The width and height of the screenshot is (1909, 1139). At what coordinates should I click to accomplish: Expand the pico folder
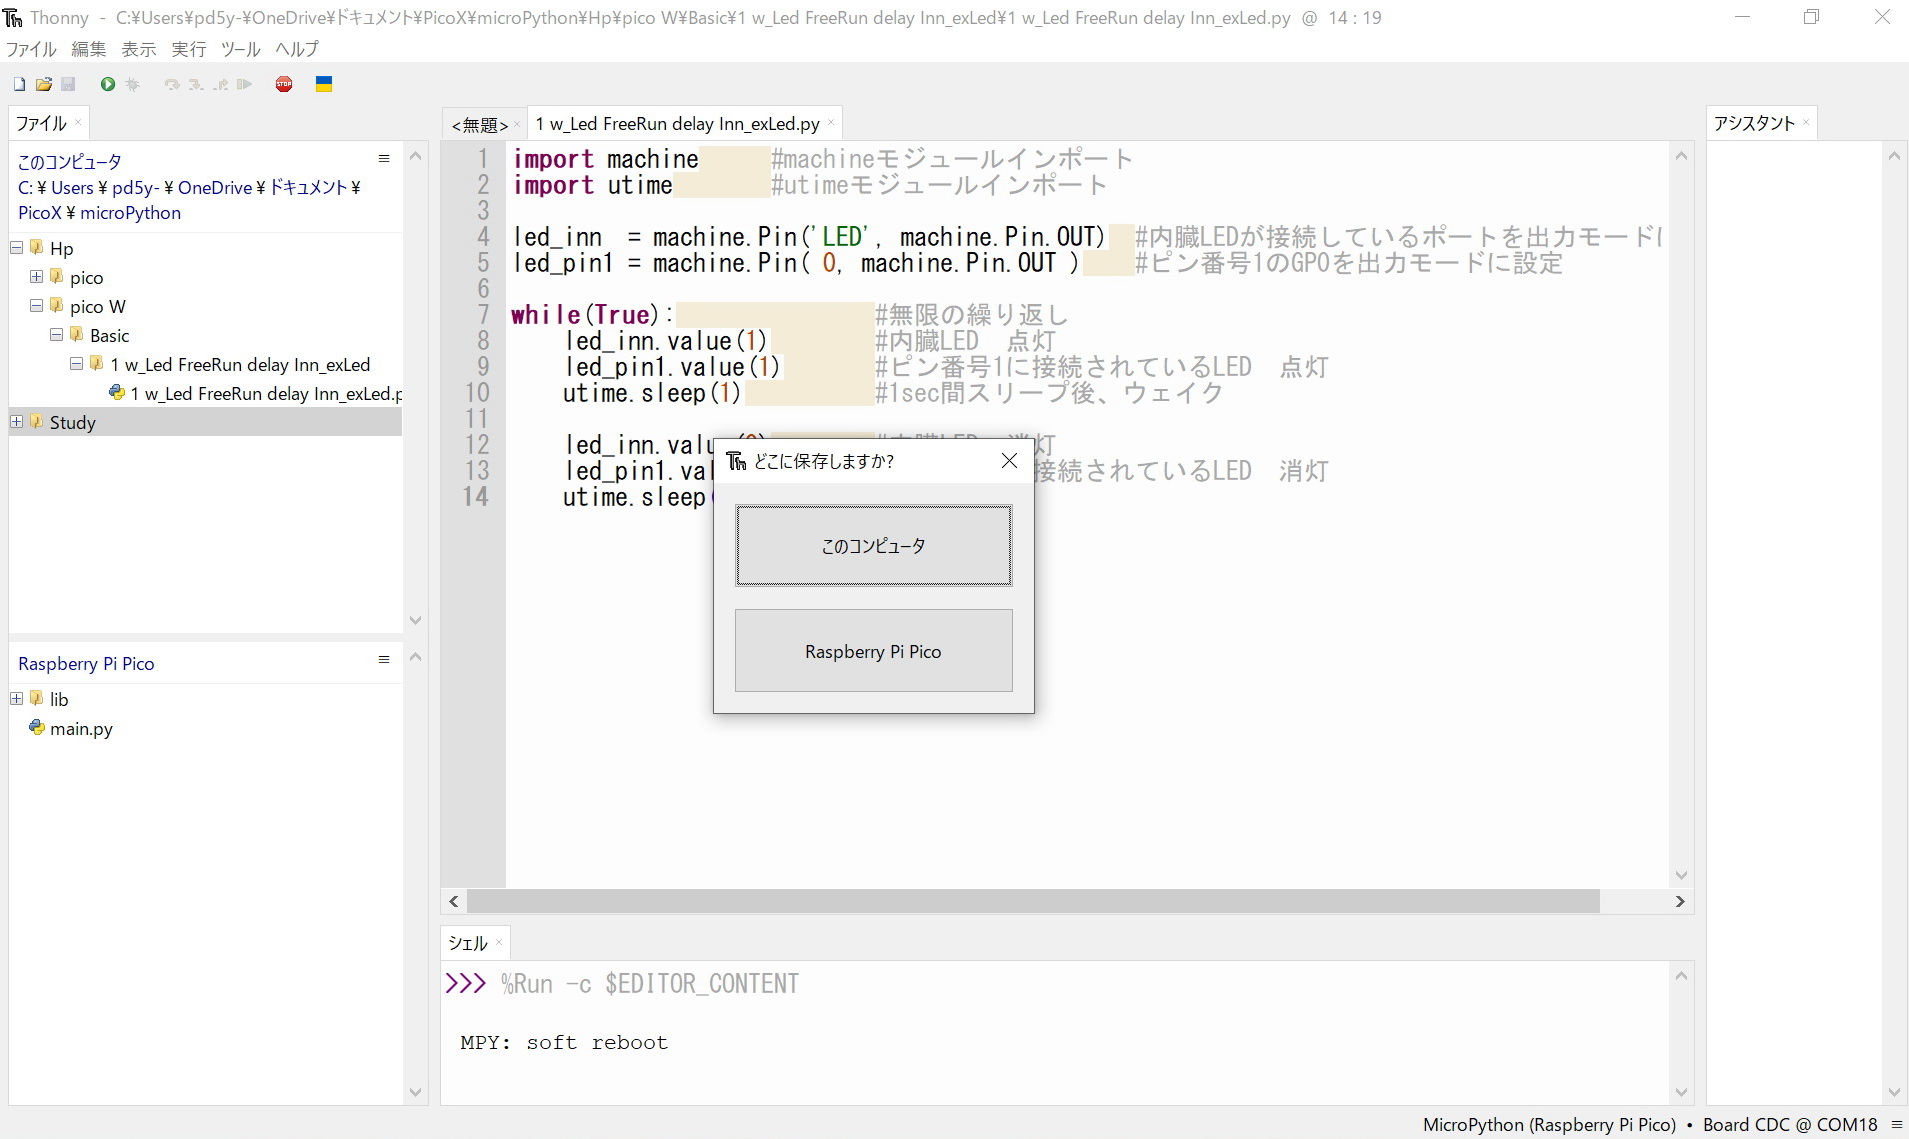pos(37,277)
